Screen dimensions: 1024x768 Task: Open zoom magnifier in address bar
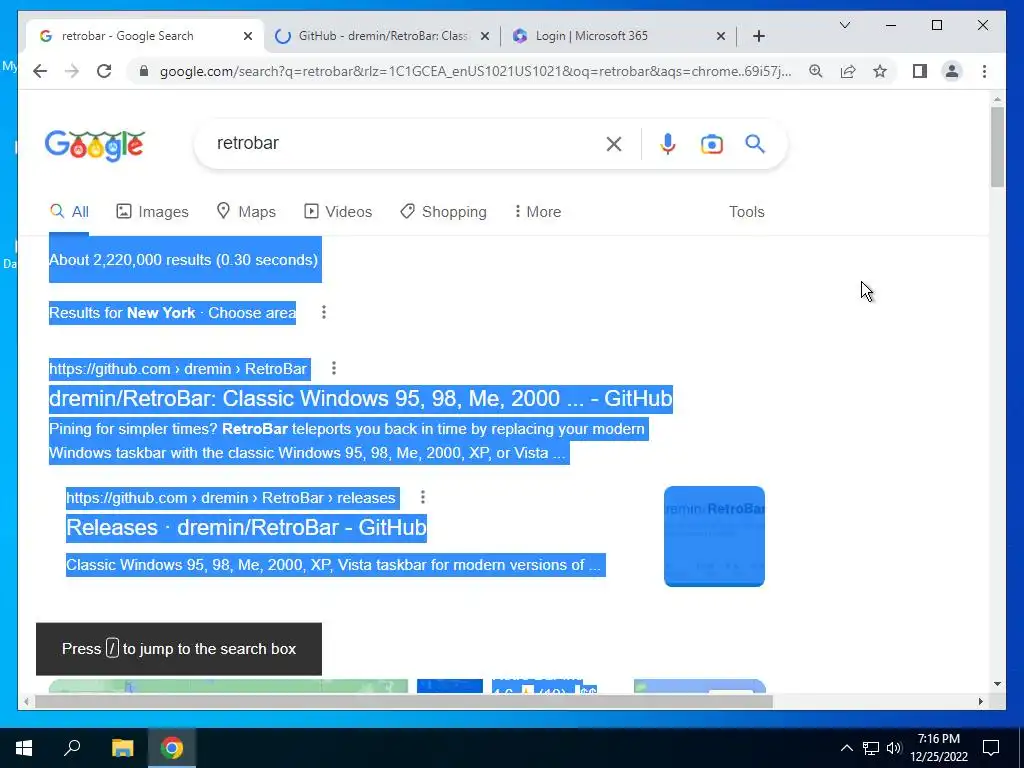tap(816, 71)
